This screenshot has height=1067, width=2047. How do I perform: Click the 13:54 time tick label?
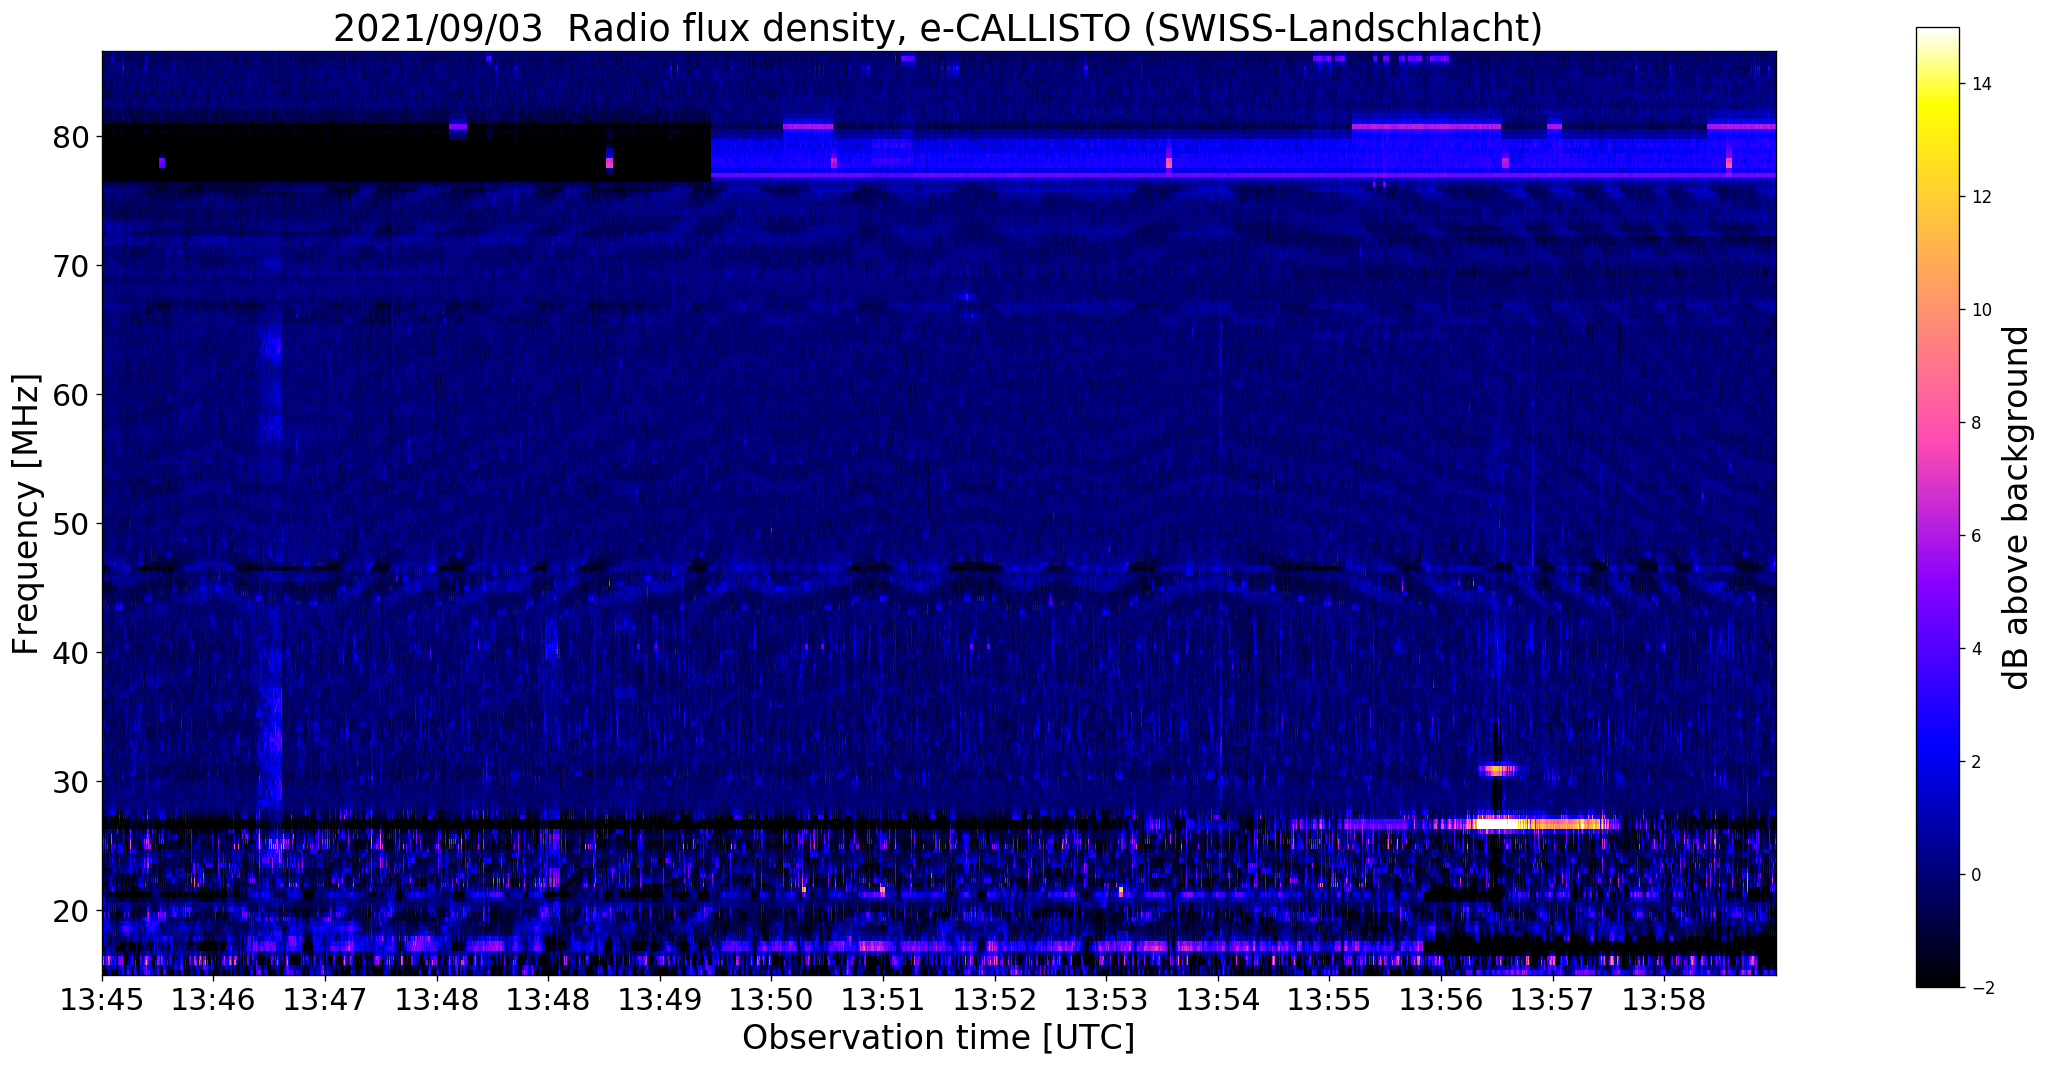pyautogui.click(x=1217, y=1000)
